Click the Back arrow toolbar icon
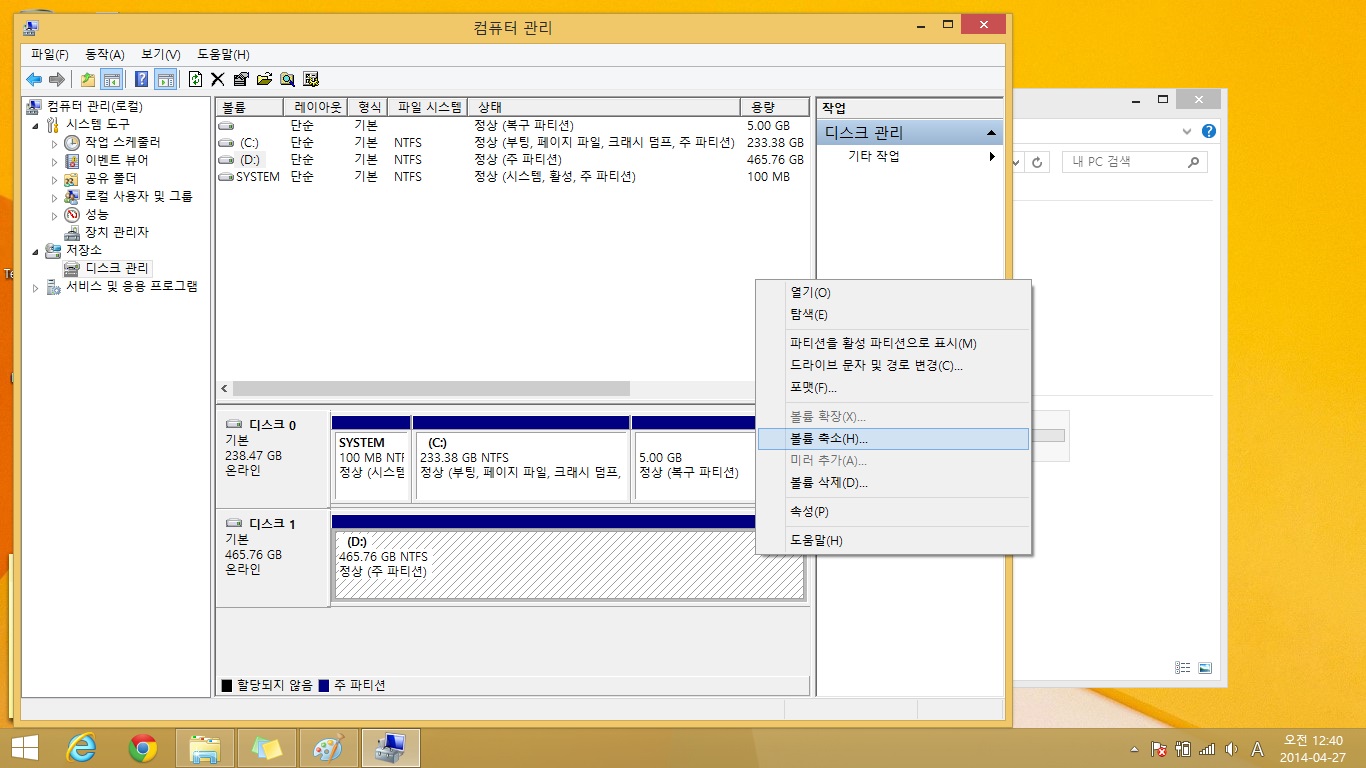The image size is (1366, 768). tap(34, 79)
